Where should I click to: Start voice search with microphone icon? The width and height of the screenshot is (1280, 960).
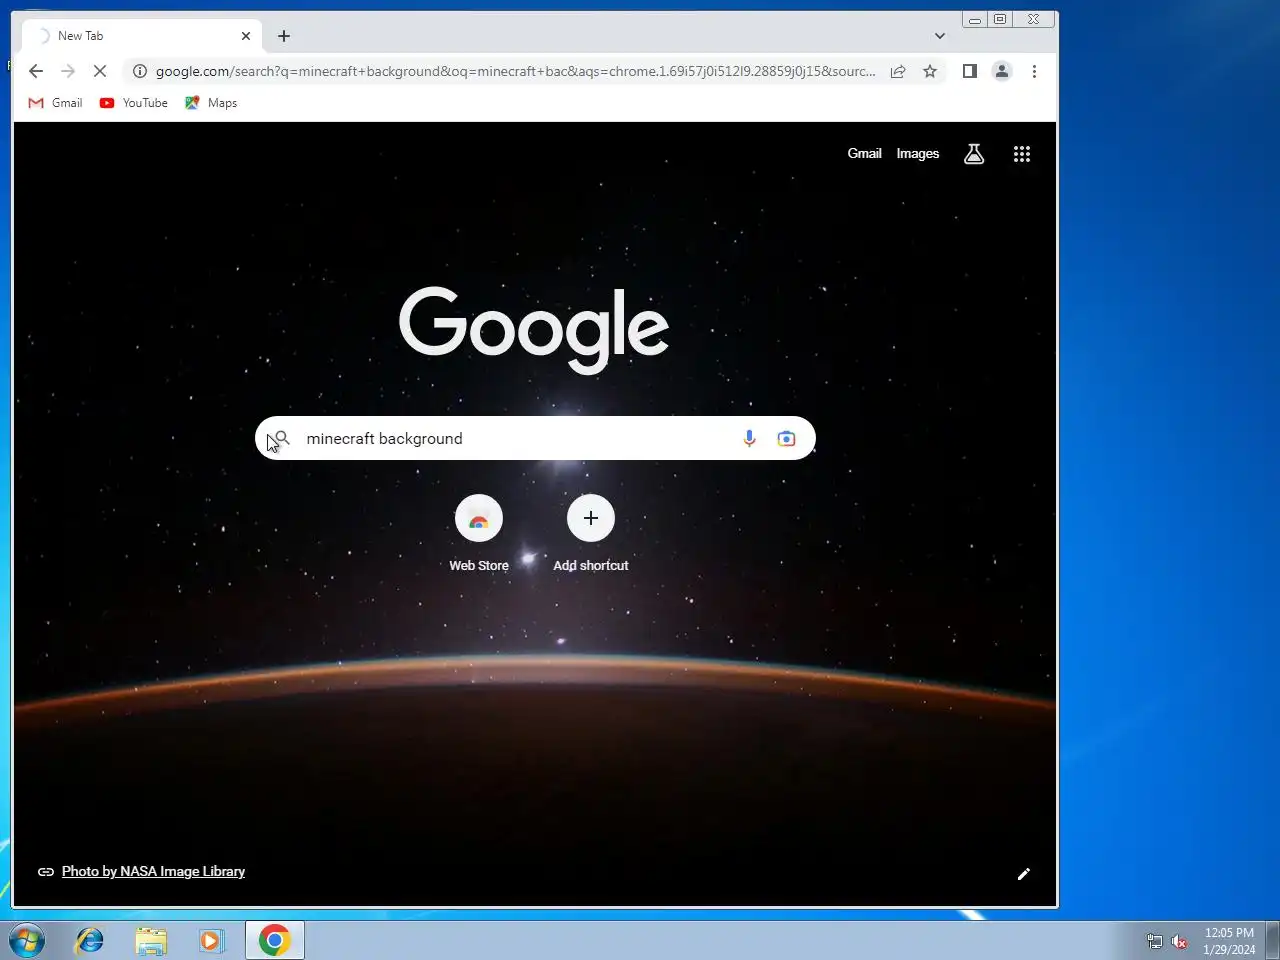click(x=749, y=438)
